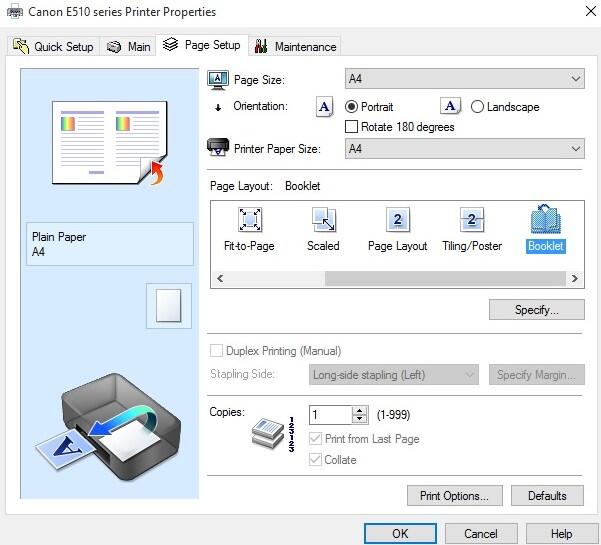Click the layout list right scroll arrow
Viewport: 601px width, 545px height.
tap(575, 278)
